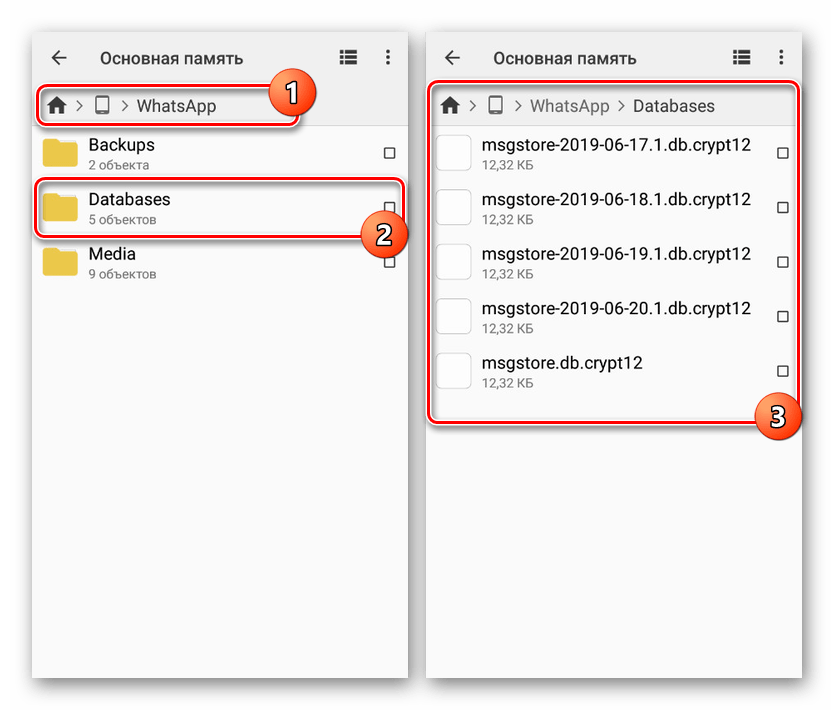Open Databases folder icon

pos(60,207)
